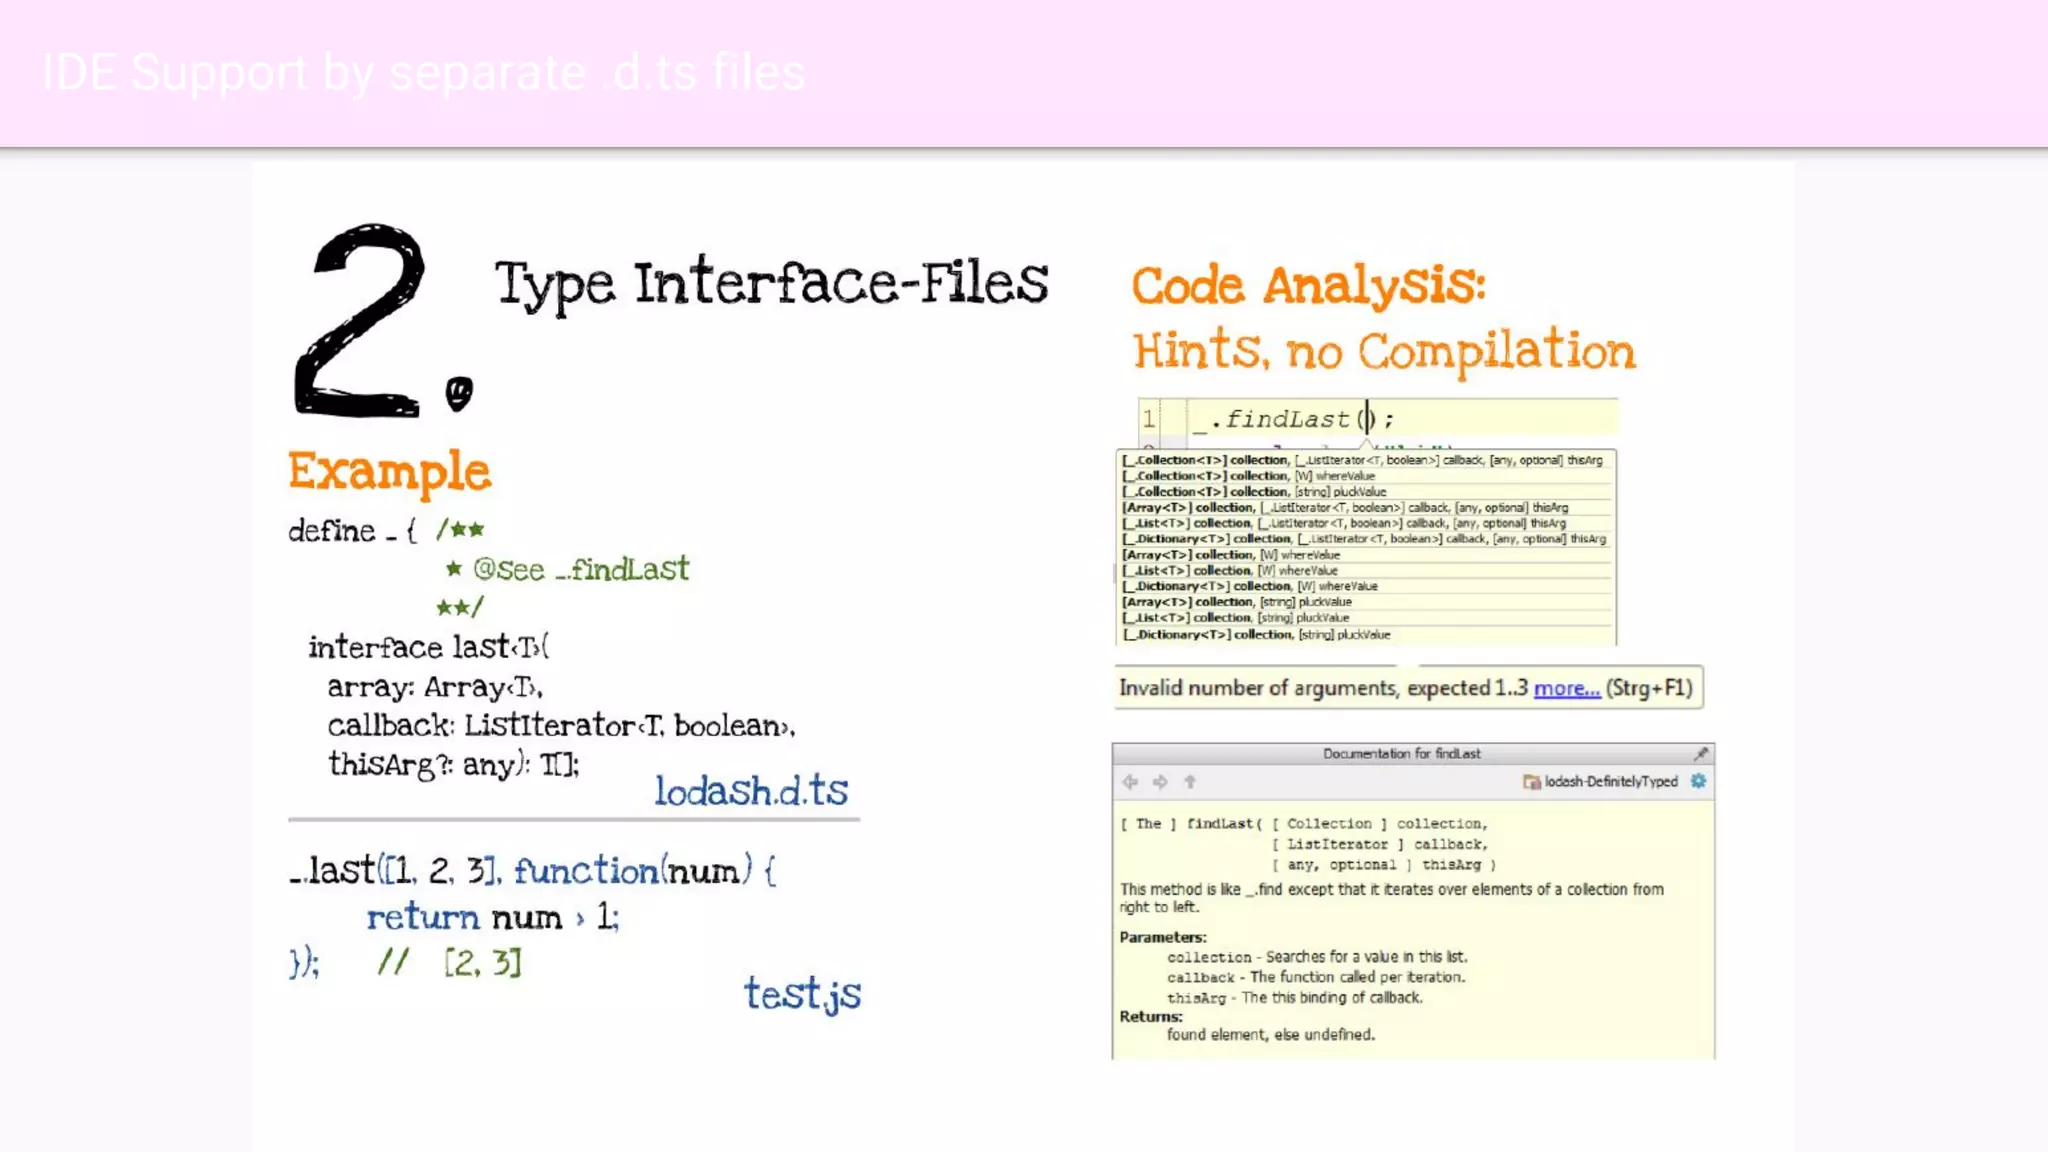Viewport: 2048px width, 1152px height.
Task: Click the Back arrow in Documentation popup
Action: [1130, 782]
